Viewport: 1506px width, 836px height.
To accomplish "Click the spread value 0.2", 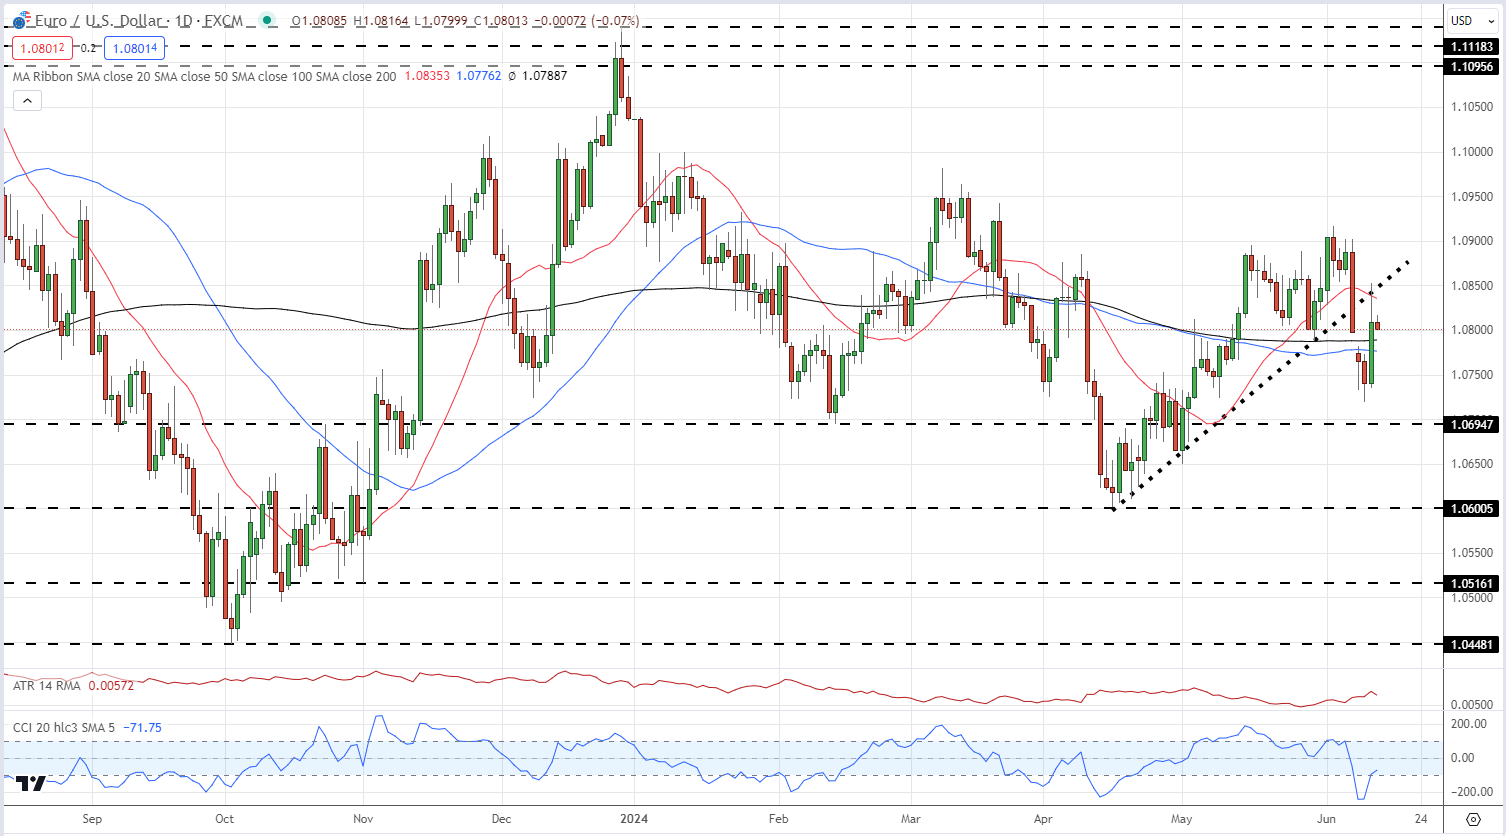I will click(88, 48).
